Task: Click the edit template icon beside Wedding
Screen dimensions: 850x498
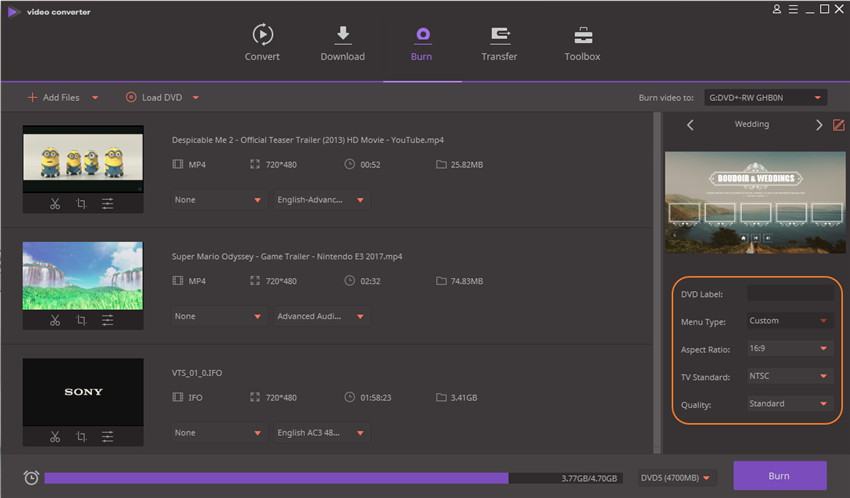Action: pyautogui.click(x=839, y=125)
